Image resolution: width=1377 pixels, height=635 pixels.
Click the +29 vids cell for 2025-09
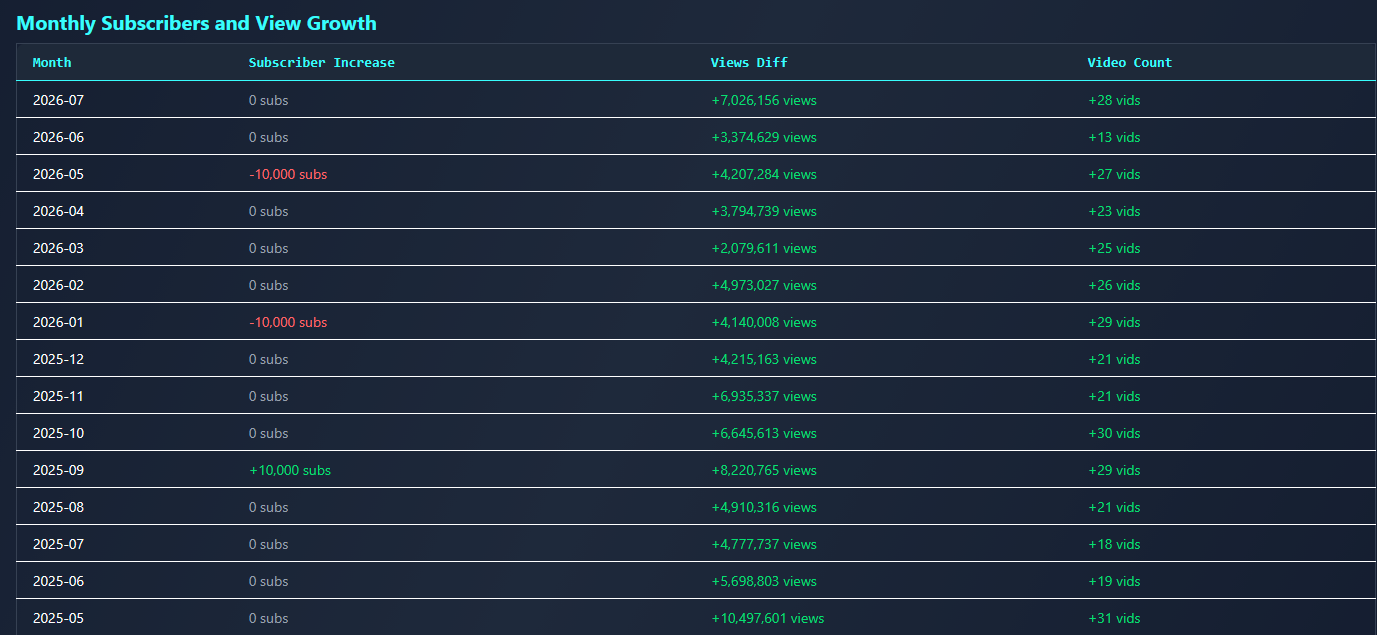coord(1114,470)
